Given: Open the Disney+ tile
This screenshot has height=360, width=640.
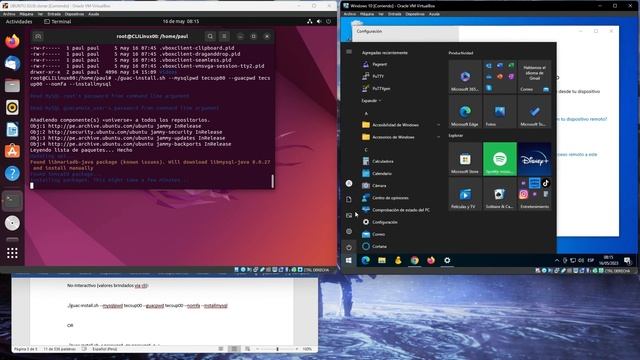Looking at the screenshot, I should tap(534, 159).
